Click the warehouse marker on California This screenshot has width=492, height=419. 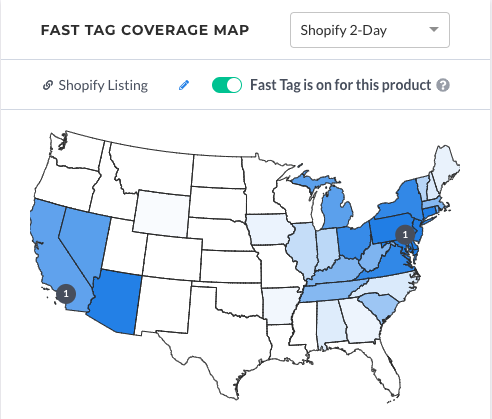tap(66, 294)
